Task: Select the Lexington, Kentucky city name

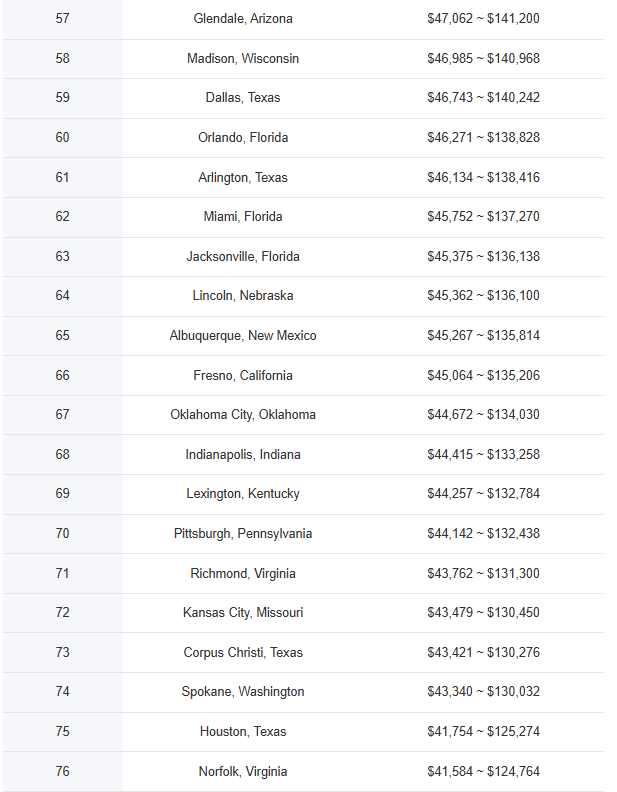Action: click(x=243, y=493)
